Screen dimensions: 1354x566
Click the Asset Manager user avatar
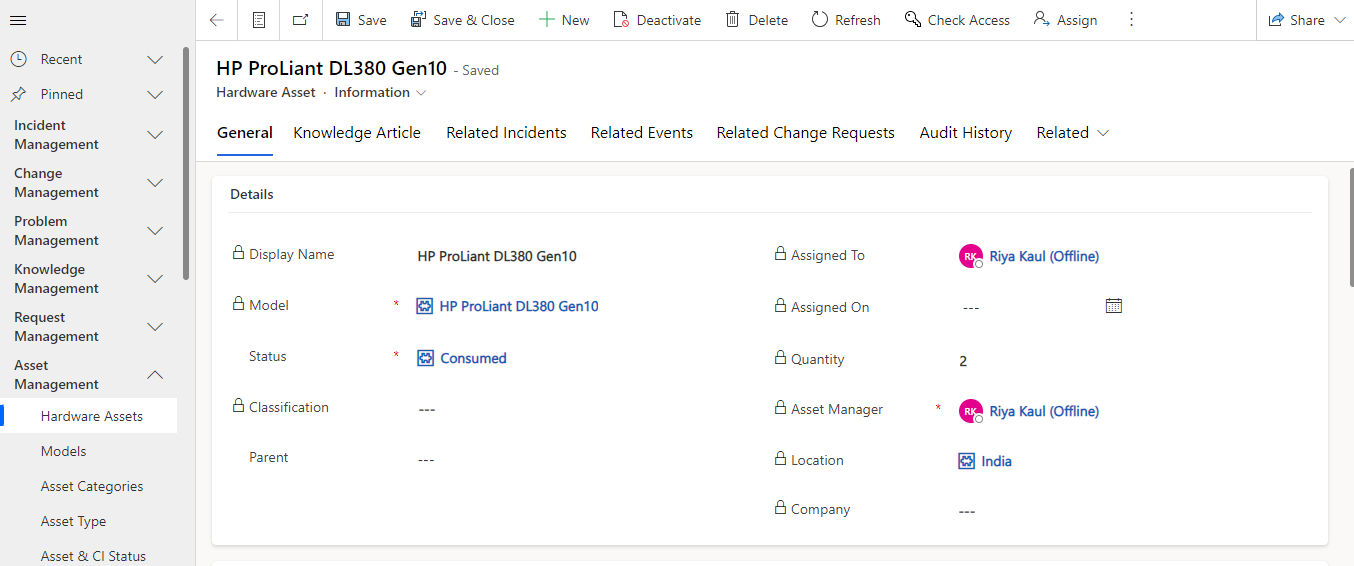click(971, 412)
